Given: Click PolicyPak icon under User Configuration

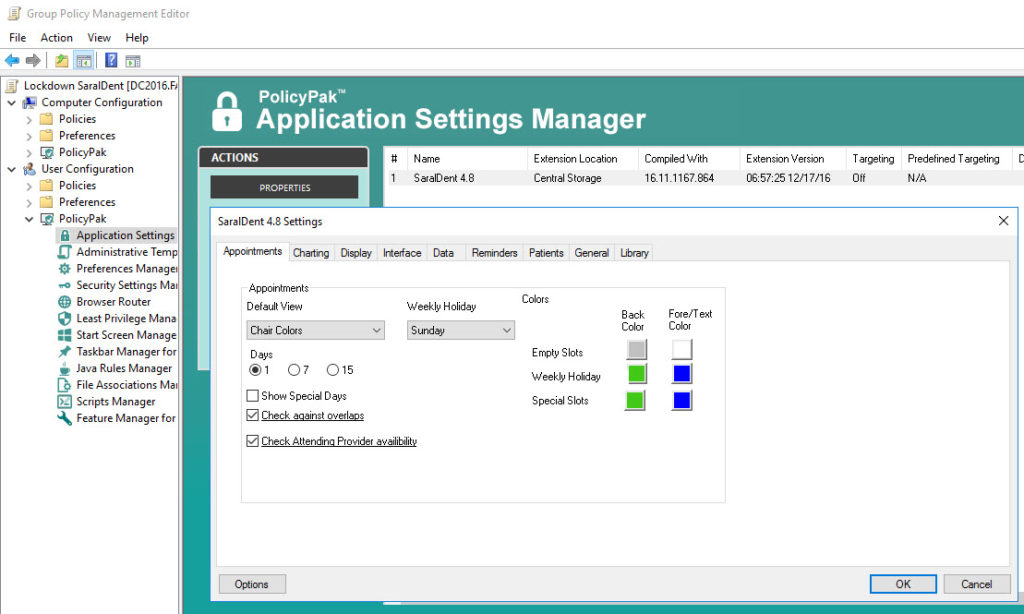Looking at the screenshot, I should point(47,219).
